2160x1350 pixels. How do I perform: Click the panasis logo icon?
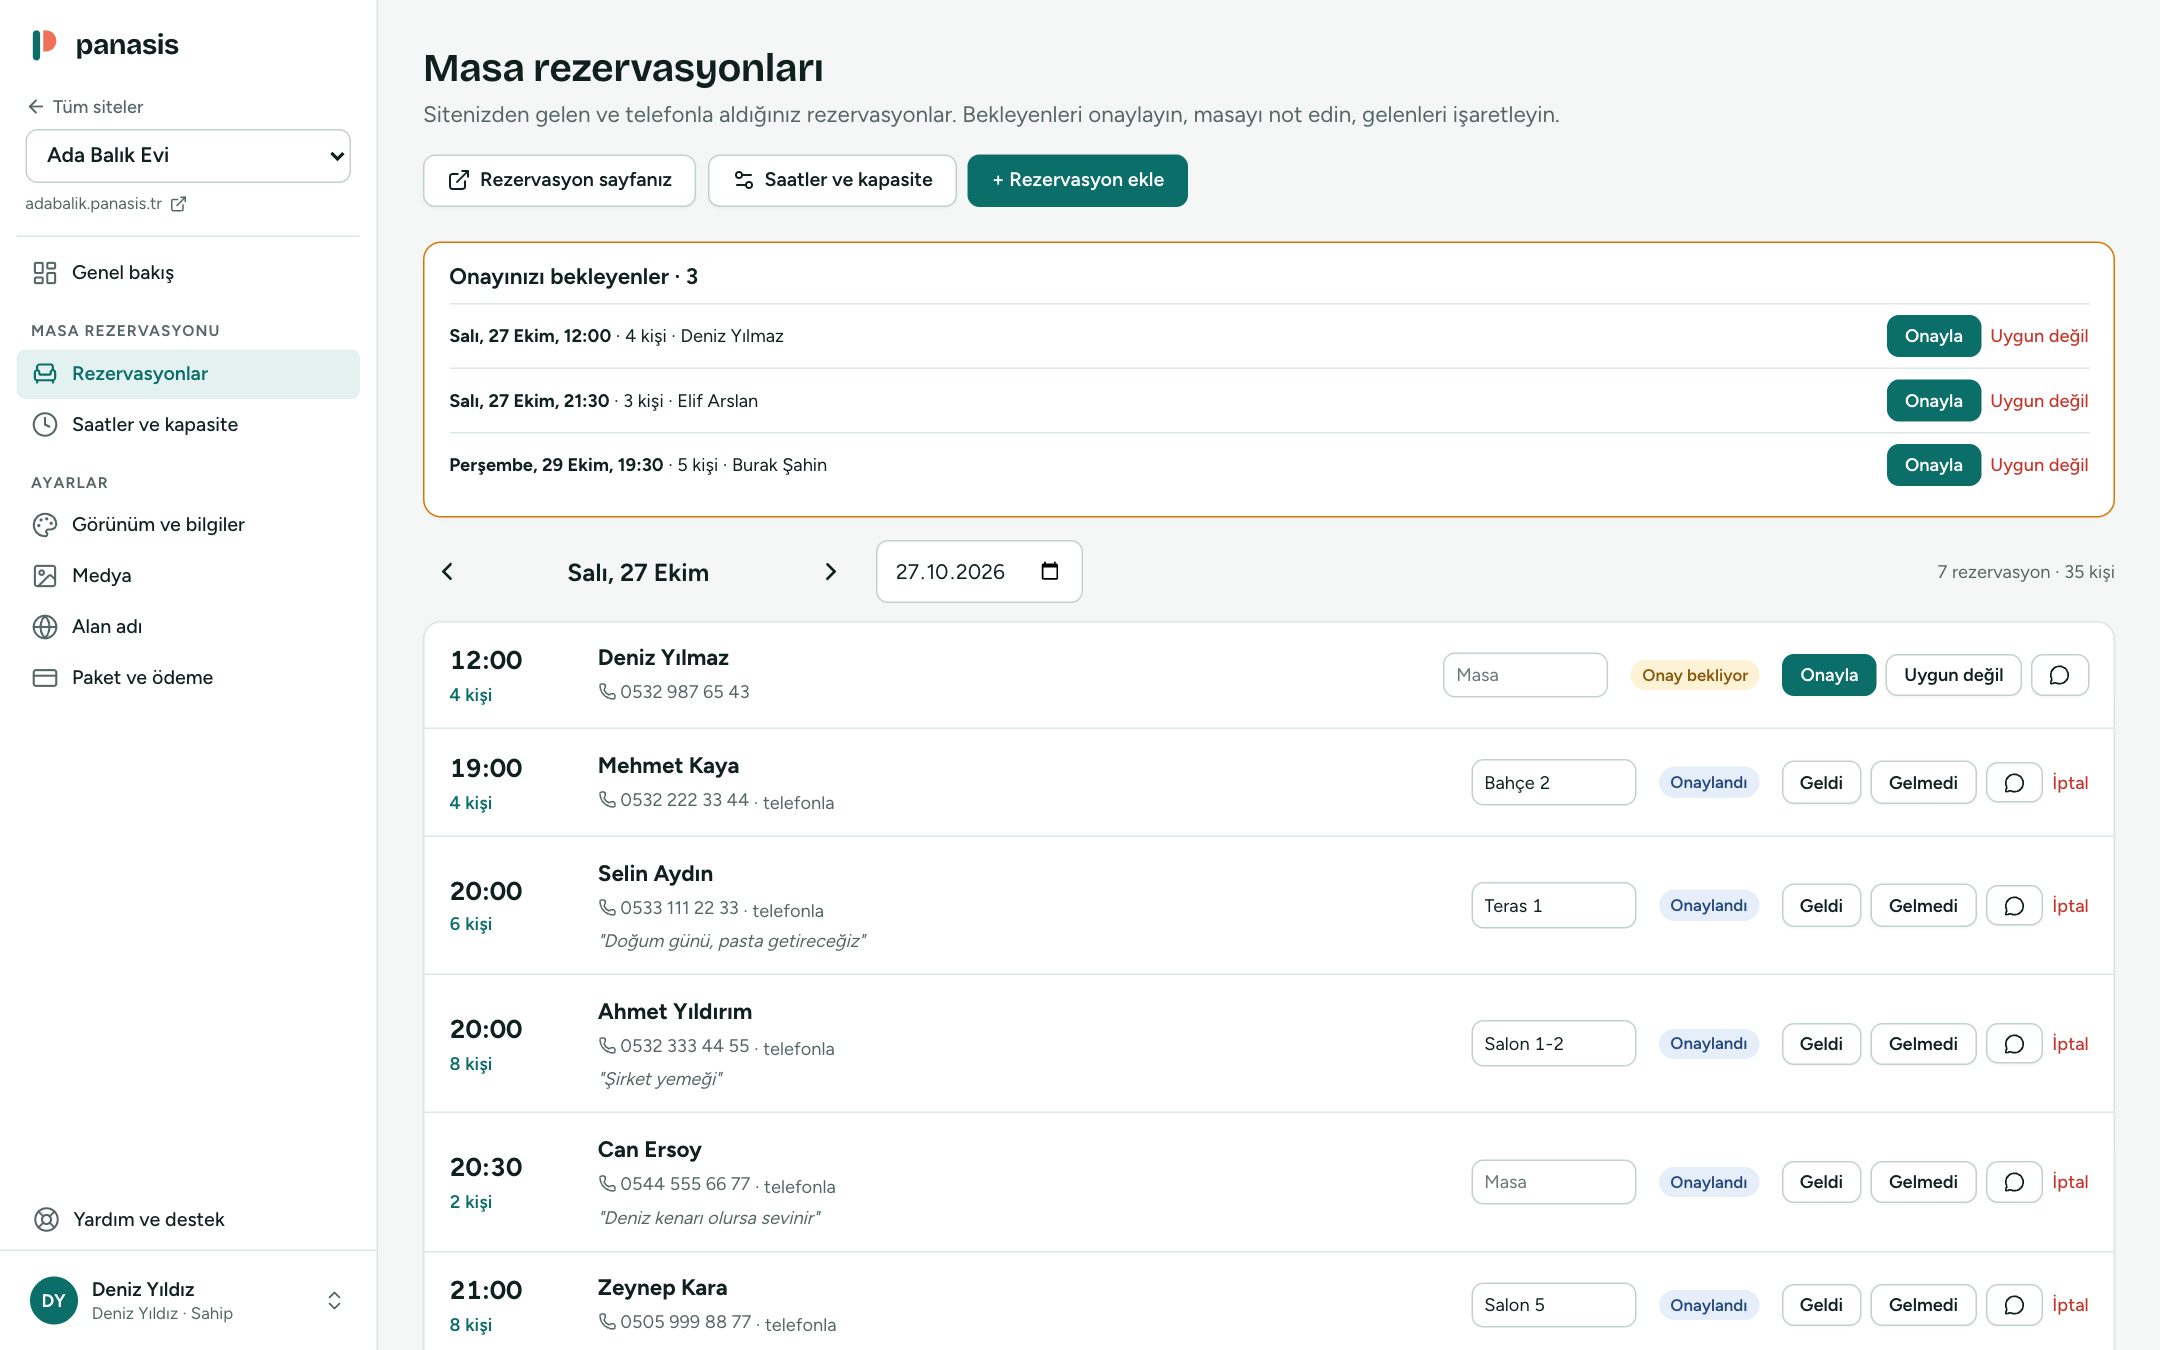click(44, 44)
